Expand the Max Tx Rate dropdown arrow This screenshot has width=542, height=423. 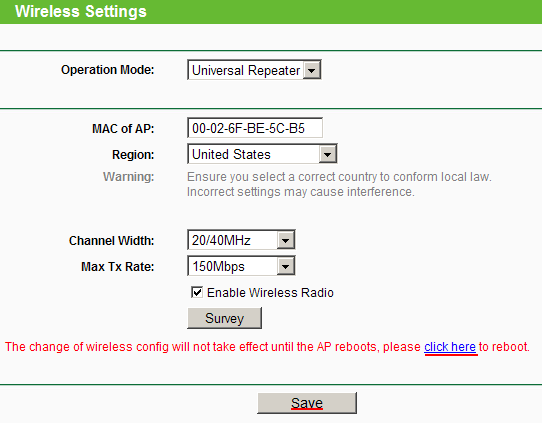(x=286, y=266)
